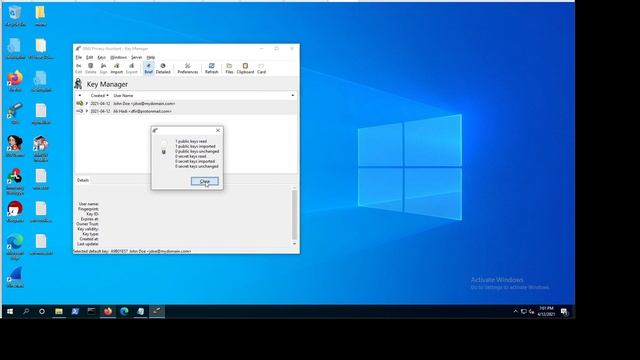Click key pair icon of John Doe row

tap(80, 104)
